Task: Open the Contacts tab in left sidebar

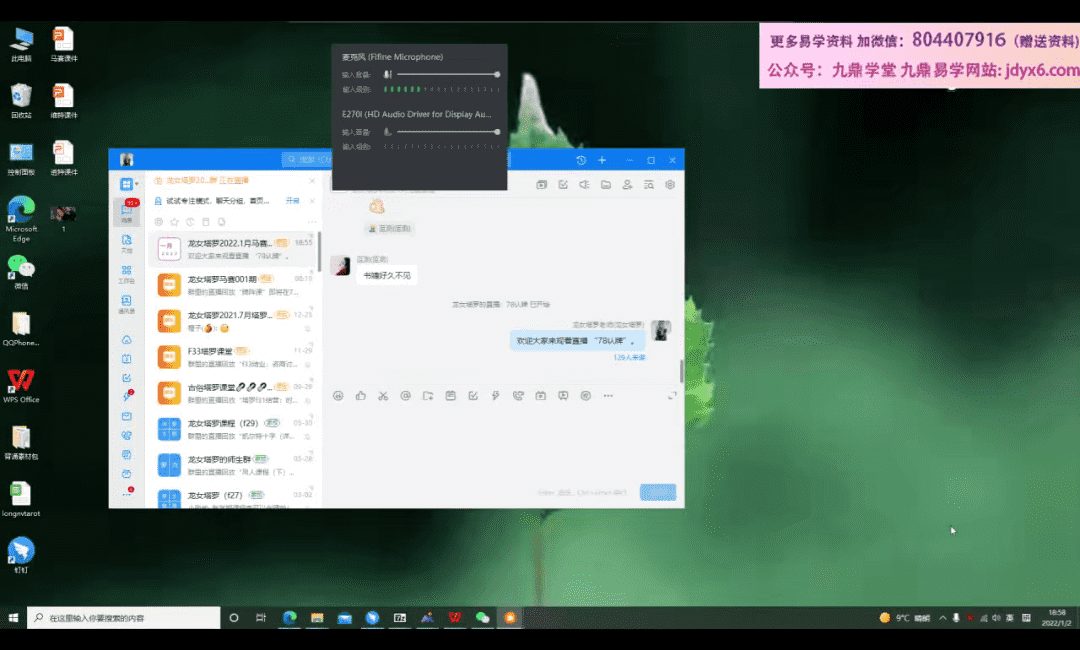Action: coord(127,302)
